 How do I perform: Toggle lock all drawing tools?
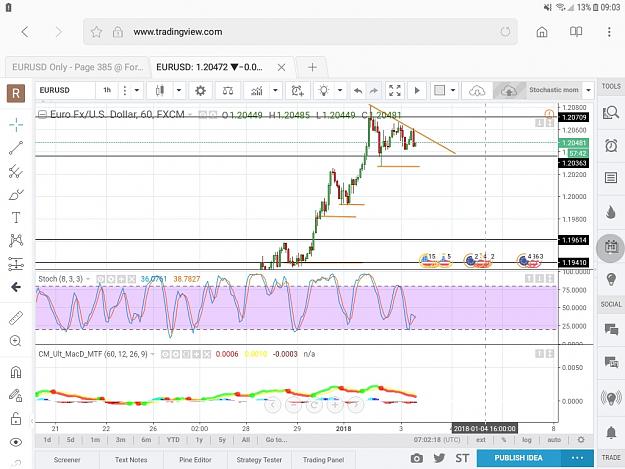(16, 418)
